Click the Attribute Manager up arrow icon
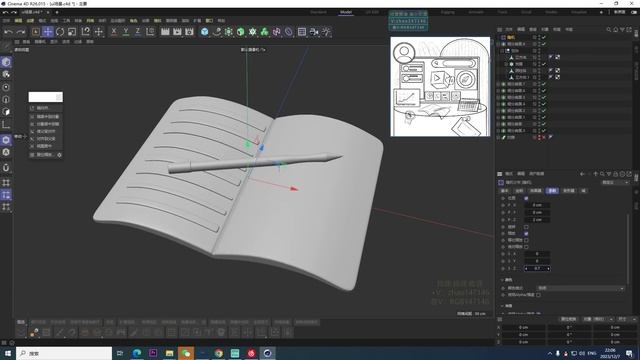Viewport: 640px width, 360px height. click(x=596, y=174)
